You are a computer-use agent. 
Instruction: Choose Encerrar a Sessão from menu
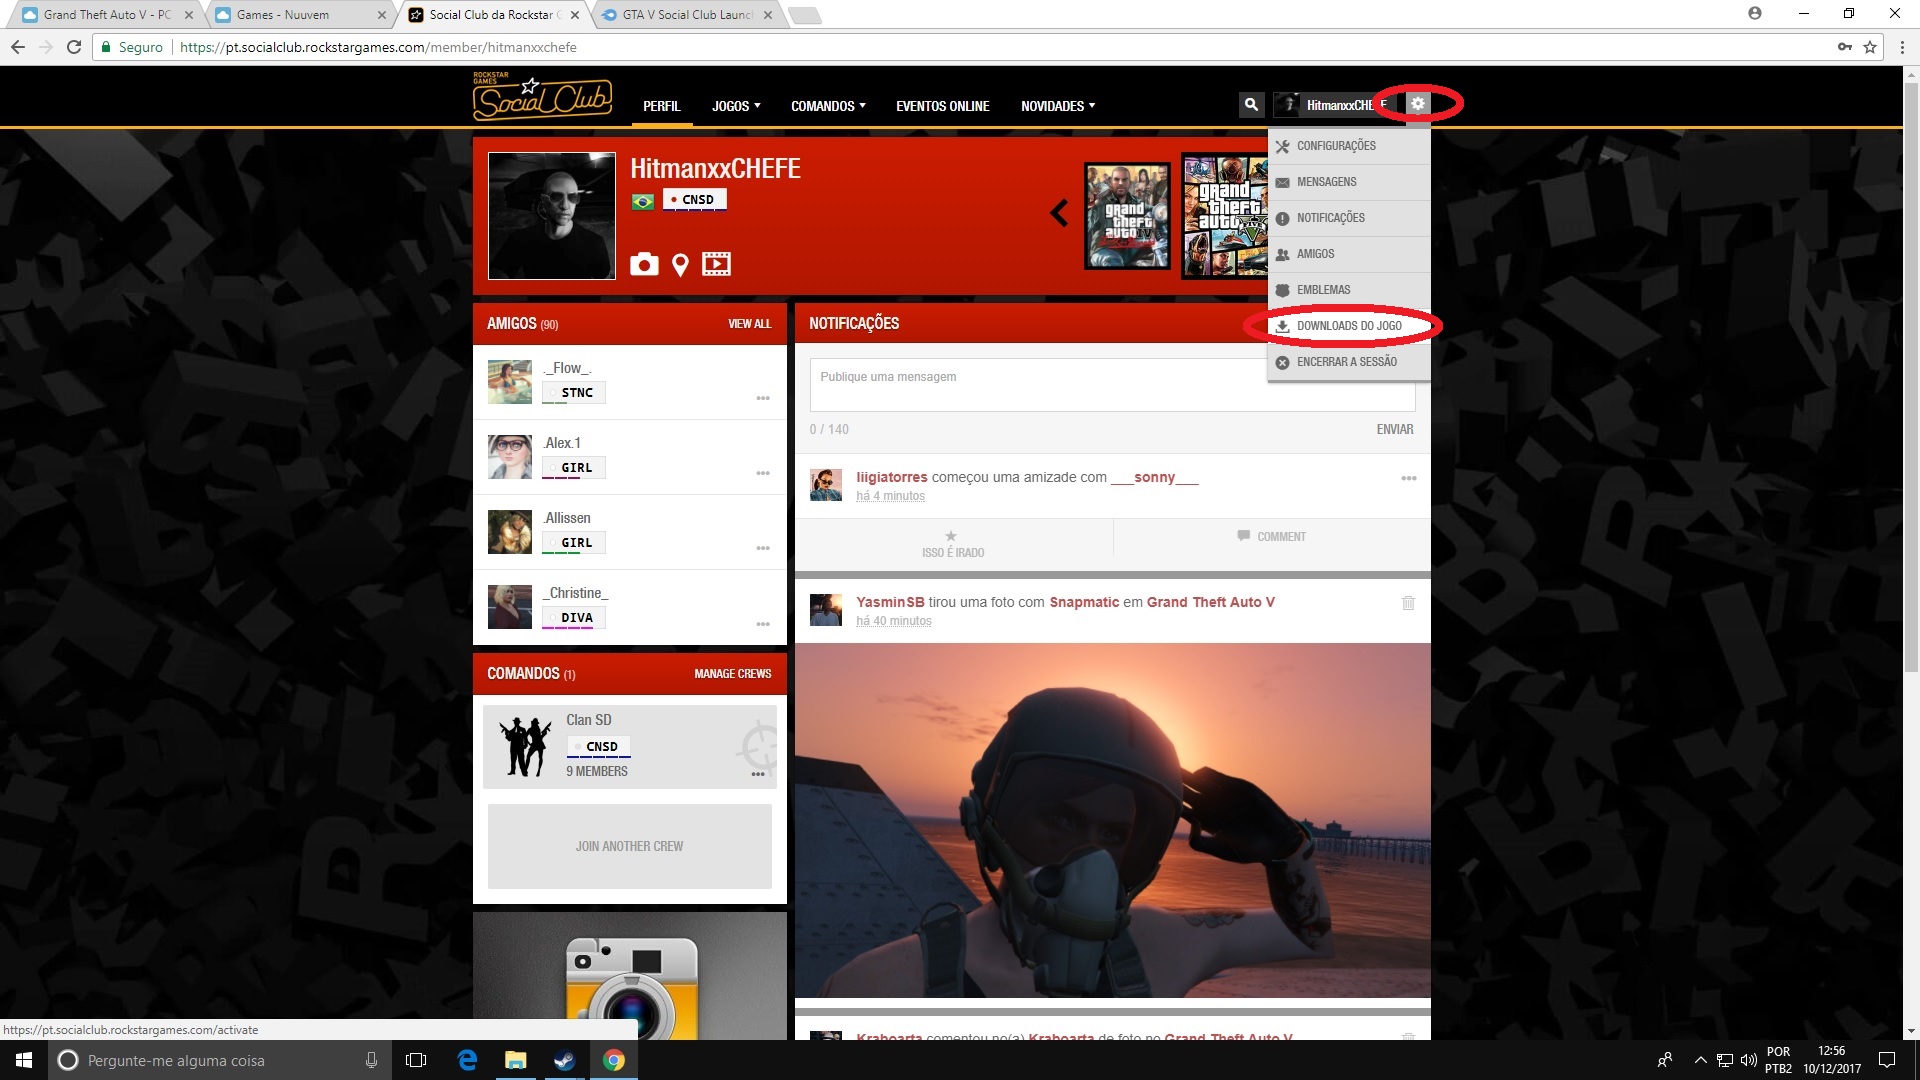pos(1346,362)
